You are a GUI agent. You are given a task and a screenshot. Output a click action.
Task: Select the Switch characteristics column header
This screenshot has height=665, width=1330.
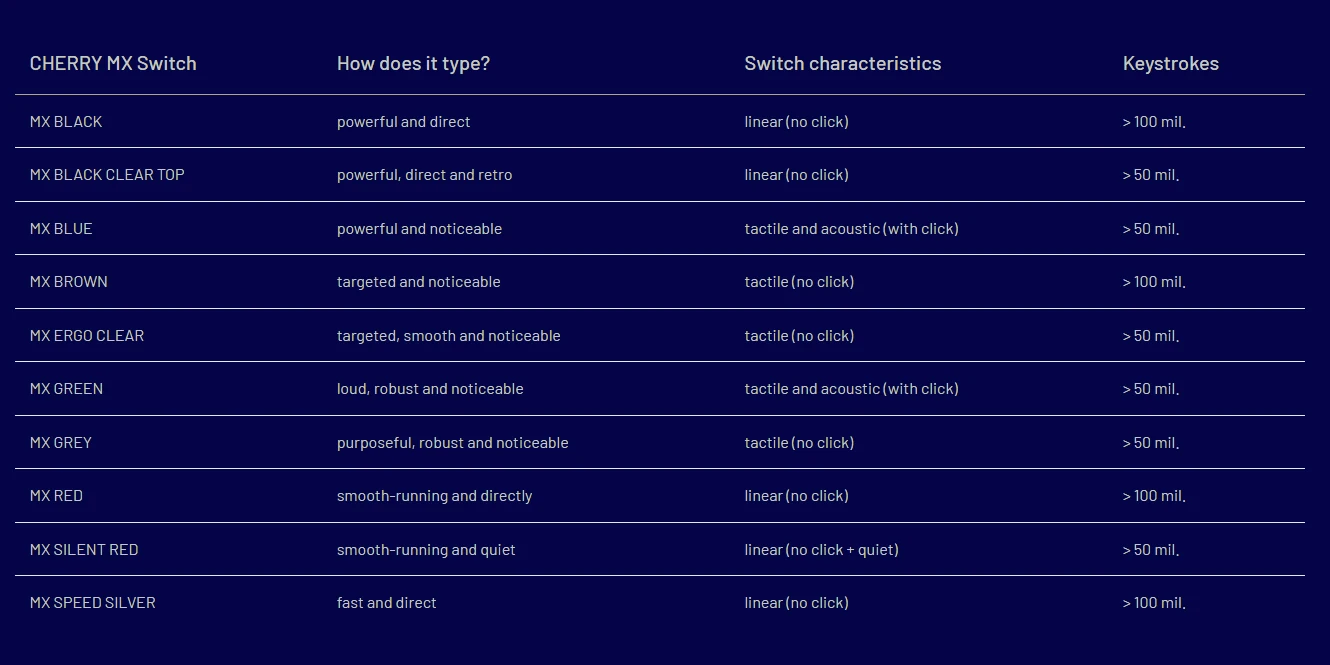coord(842,63)
